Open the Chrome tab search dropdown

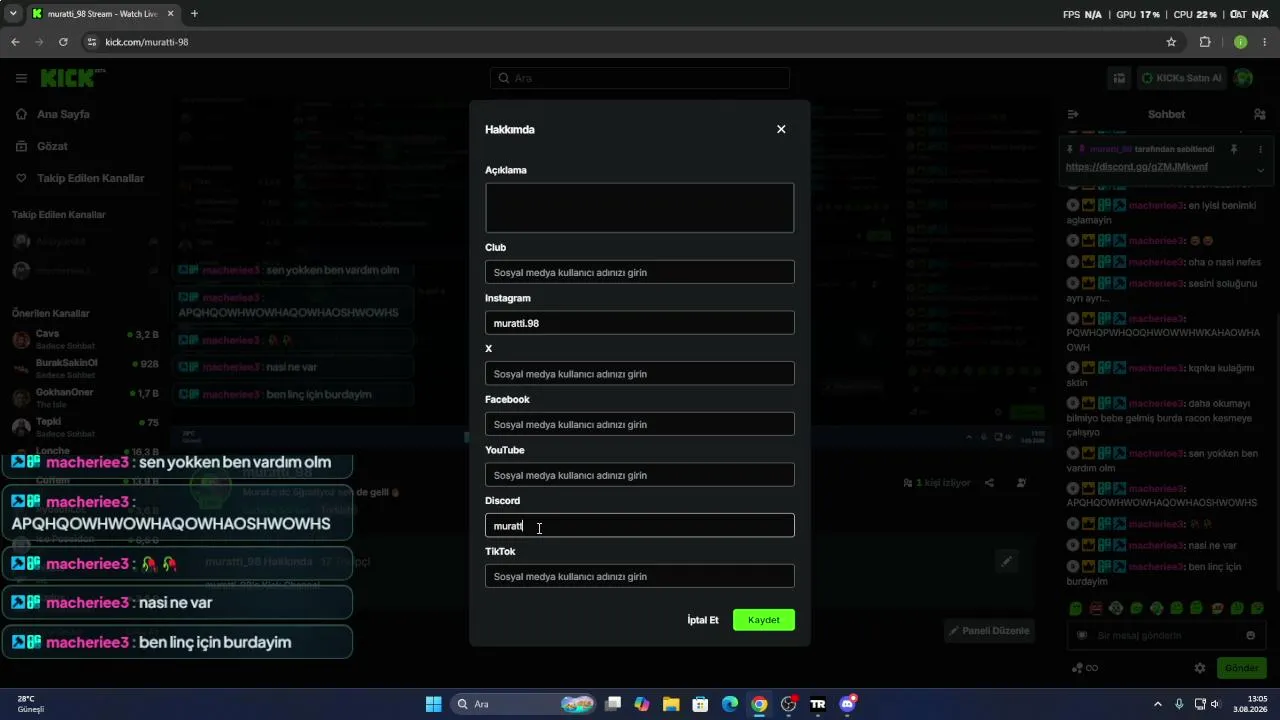[13, 14]
